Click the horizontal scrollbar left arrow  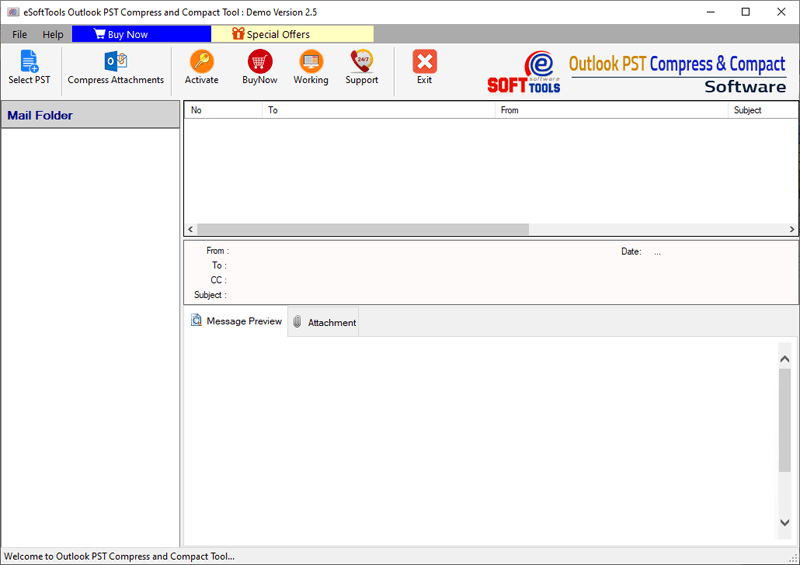tap(191, 229)
